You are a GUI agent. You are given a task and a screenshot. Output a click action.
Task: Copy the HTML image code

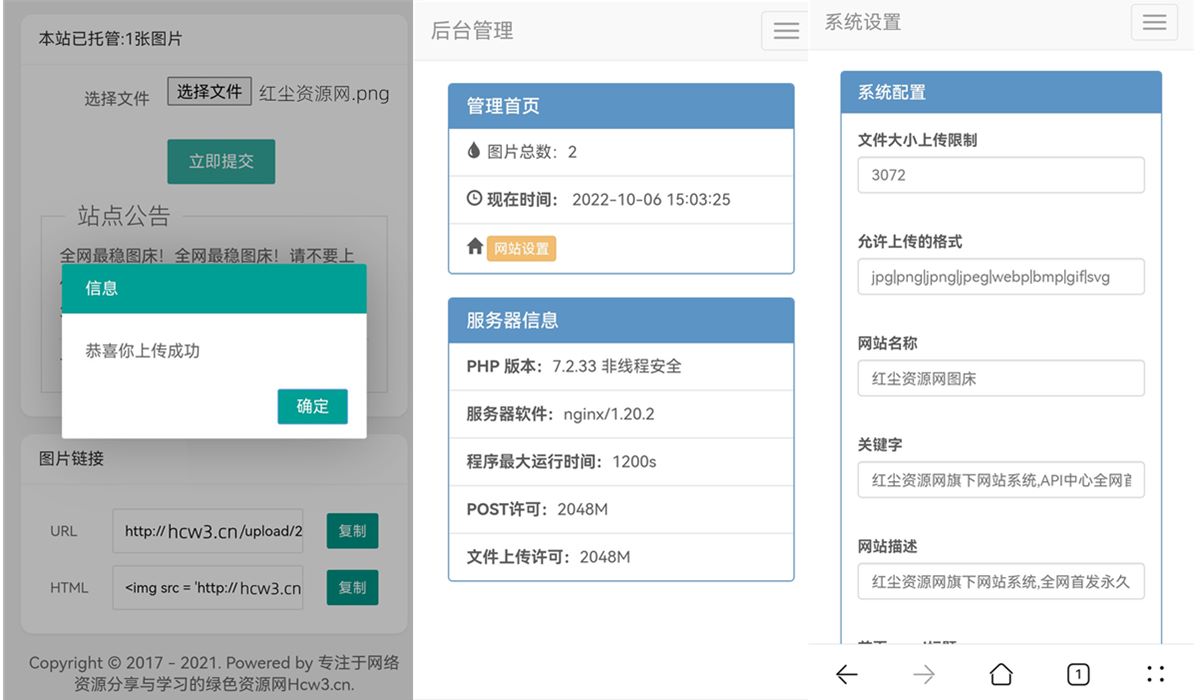352,588
